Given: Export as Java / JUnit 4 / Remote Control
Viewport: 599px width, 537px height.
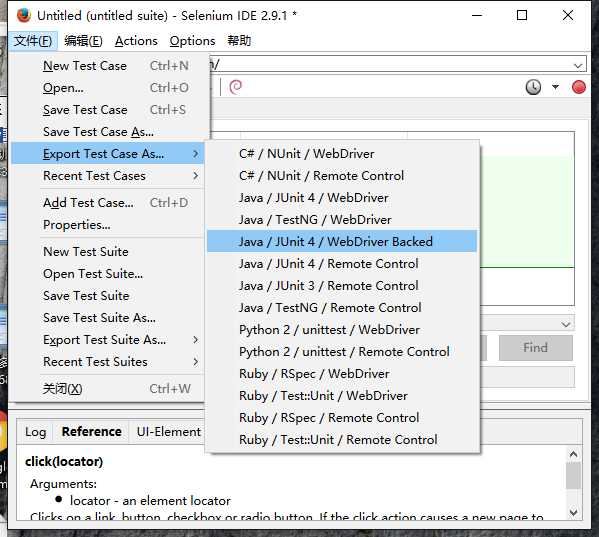Looking at the screenshot, I should coord(342,264).
